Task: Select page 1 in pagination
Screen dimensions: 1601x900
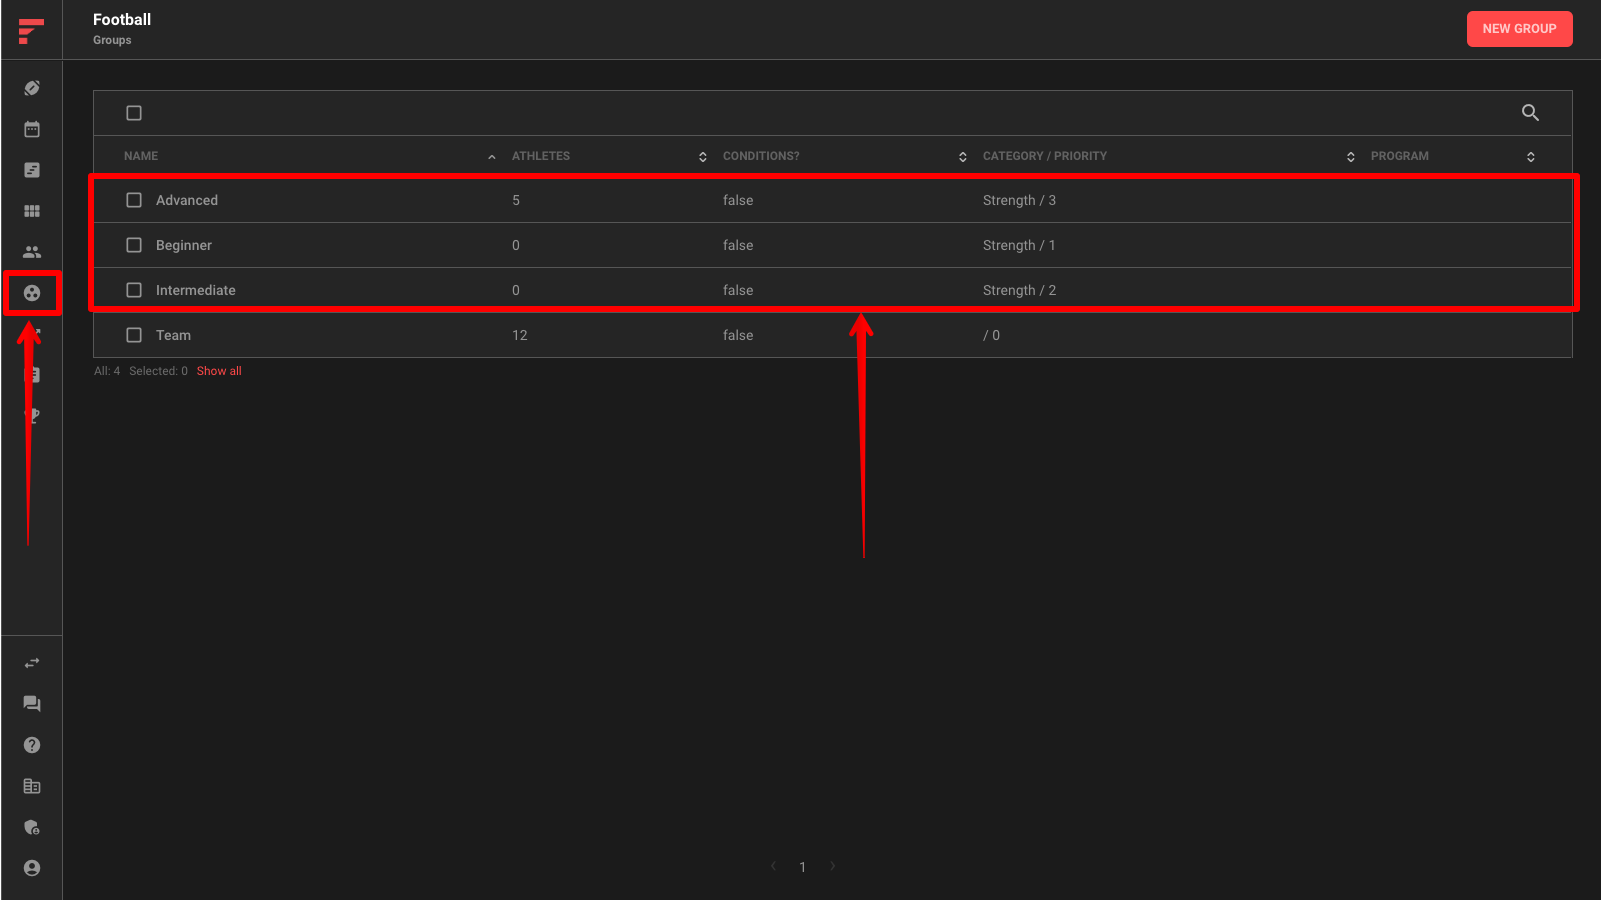Action: (x=802, y=867)
